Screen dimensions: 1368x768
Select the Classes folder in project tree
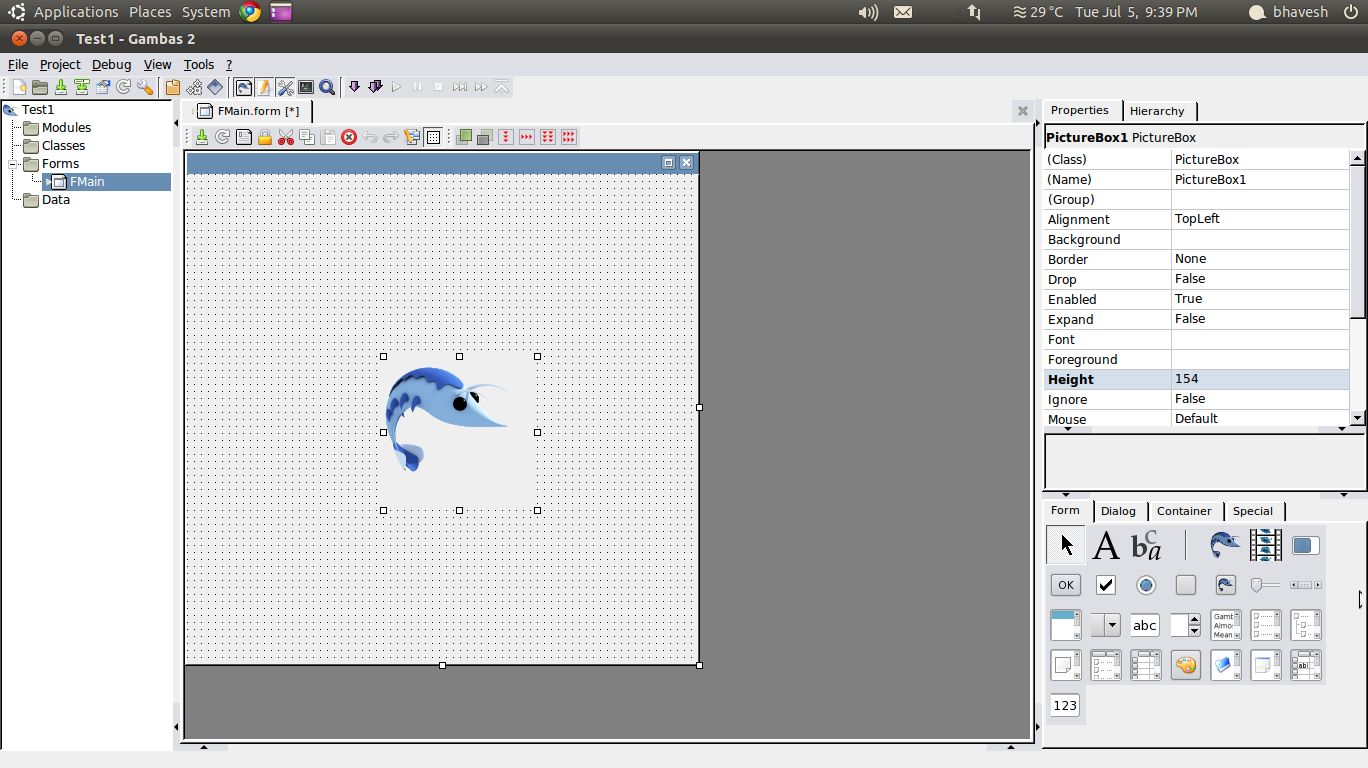click(x=63, y=146)
